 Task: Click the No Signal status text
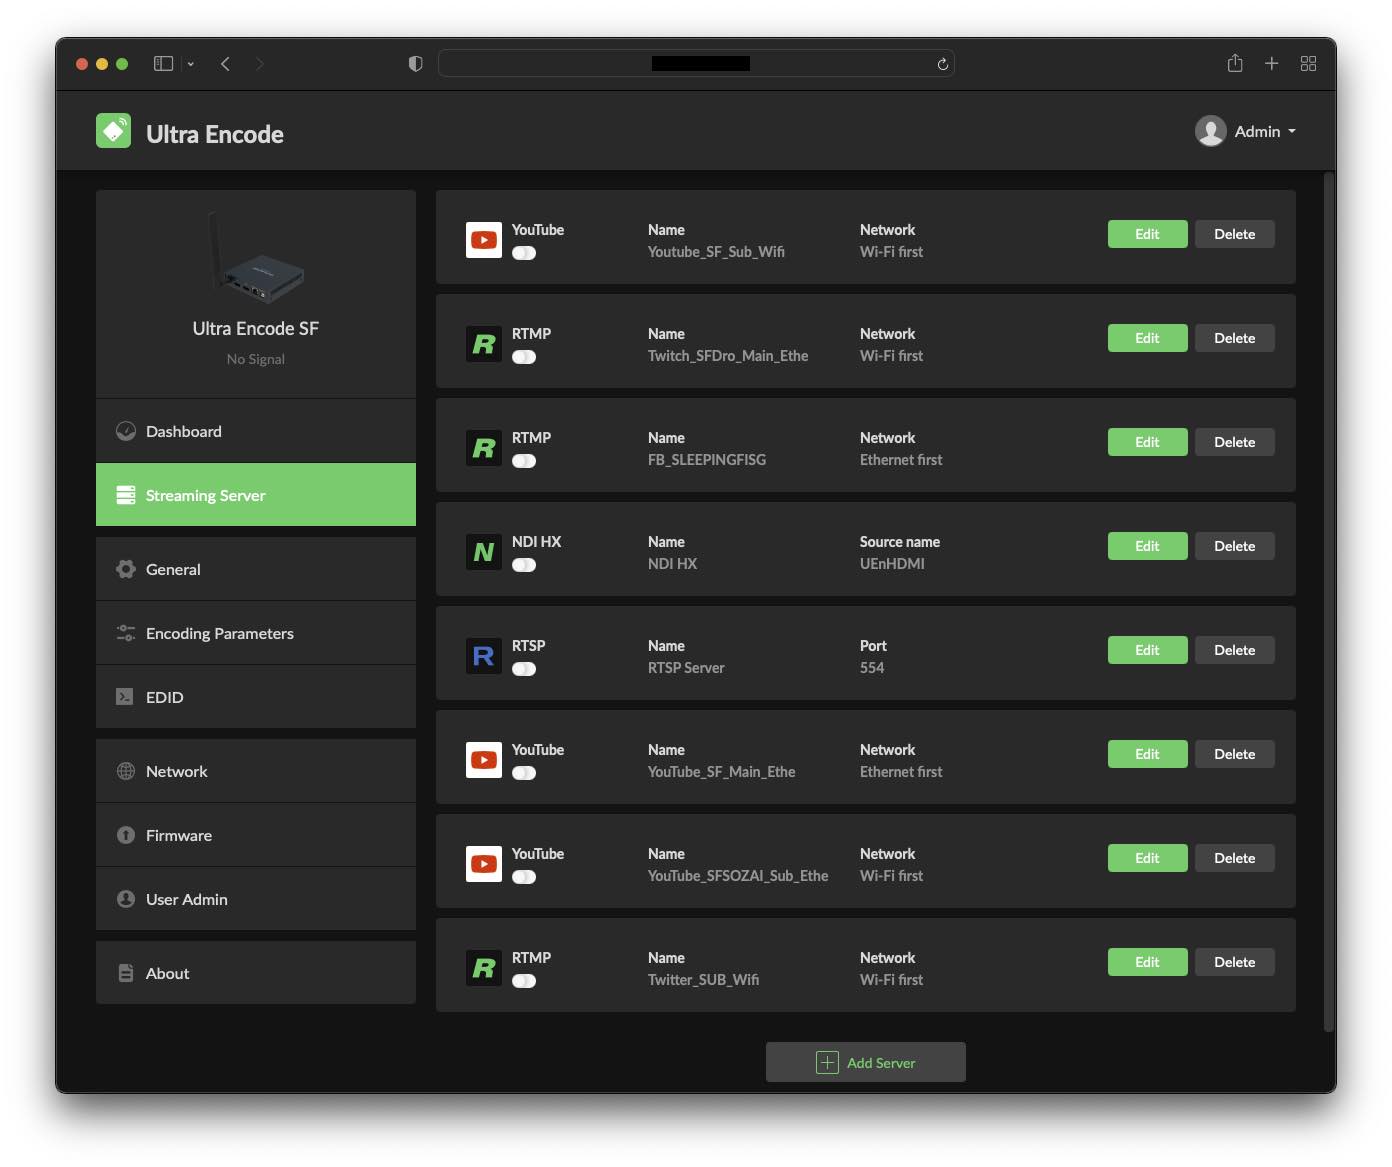pos(256,359)
